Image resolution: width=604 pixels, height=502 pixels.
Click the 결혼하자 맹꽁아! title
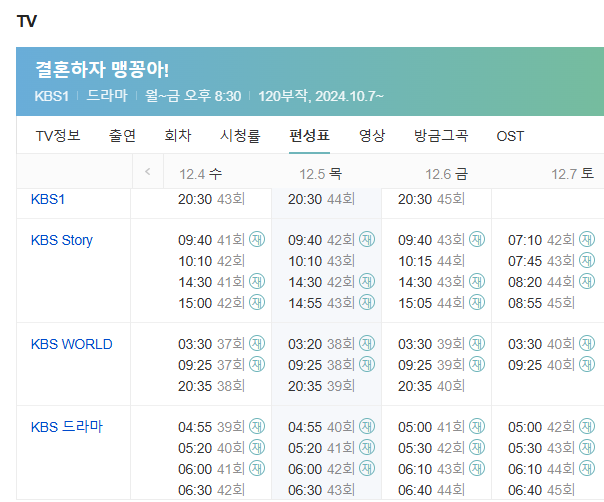coord(102,70)
